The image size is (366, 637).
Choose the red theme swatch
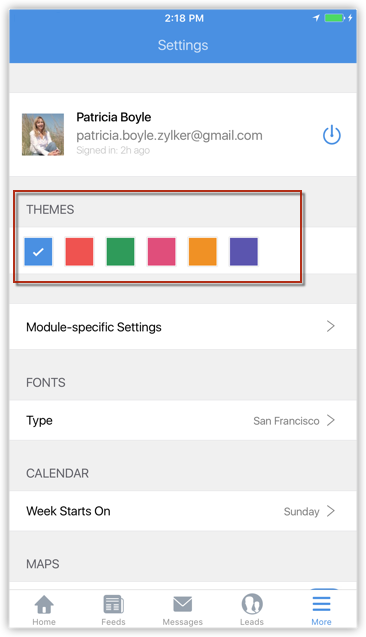79,252
